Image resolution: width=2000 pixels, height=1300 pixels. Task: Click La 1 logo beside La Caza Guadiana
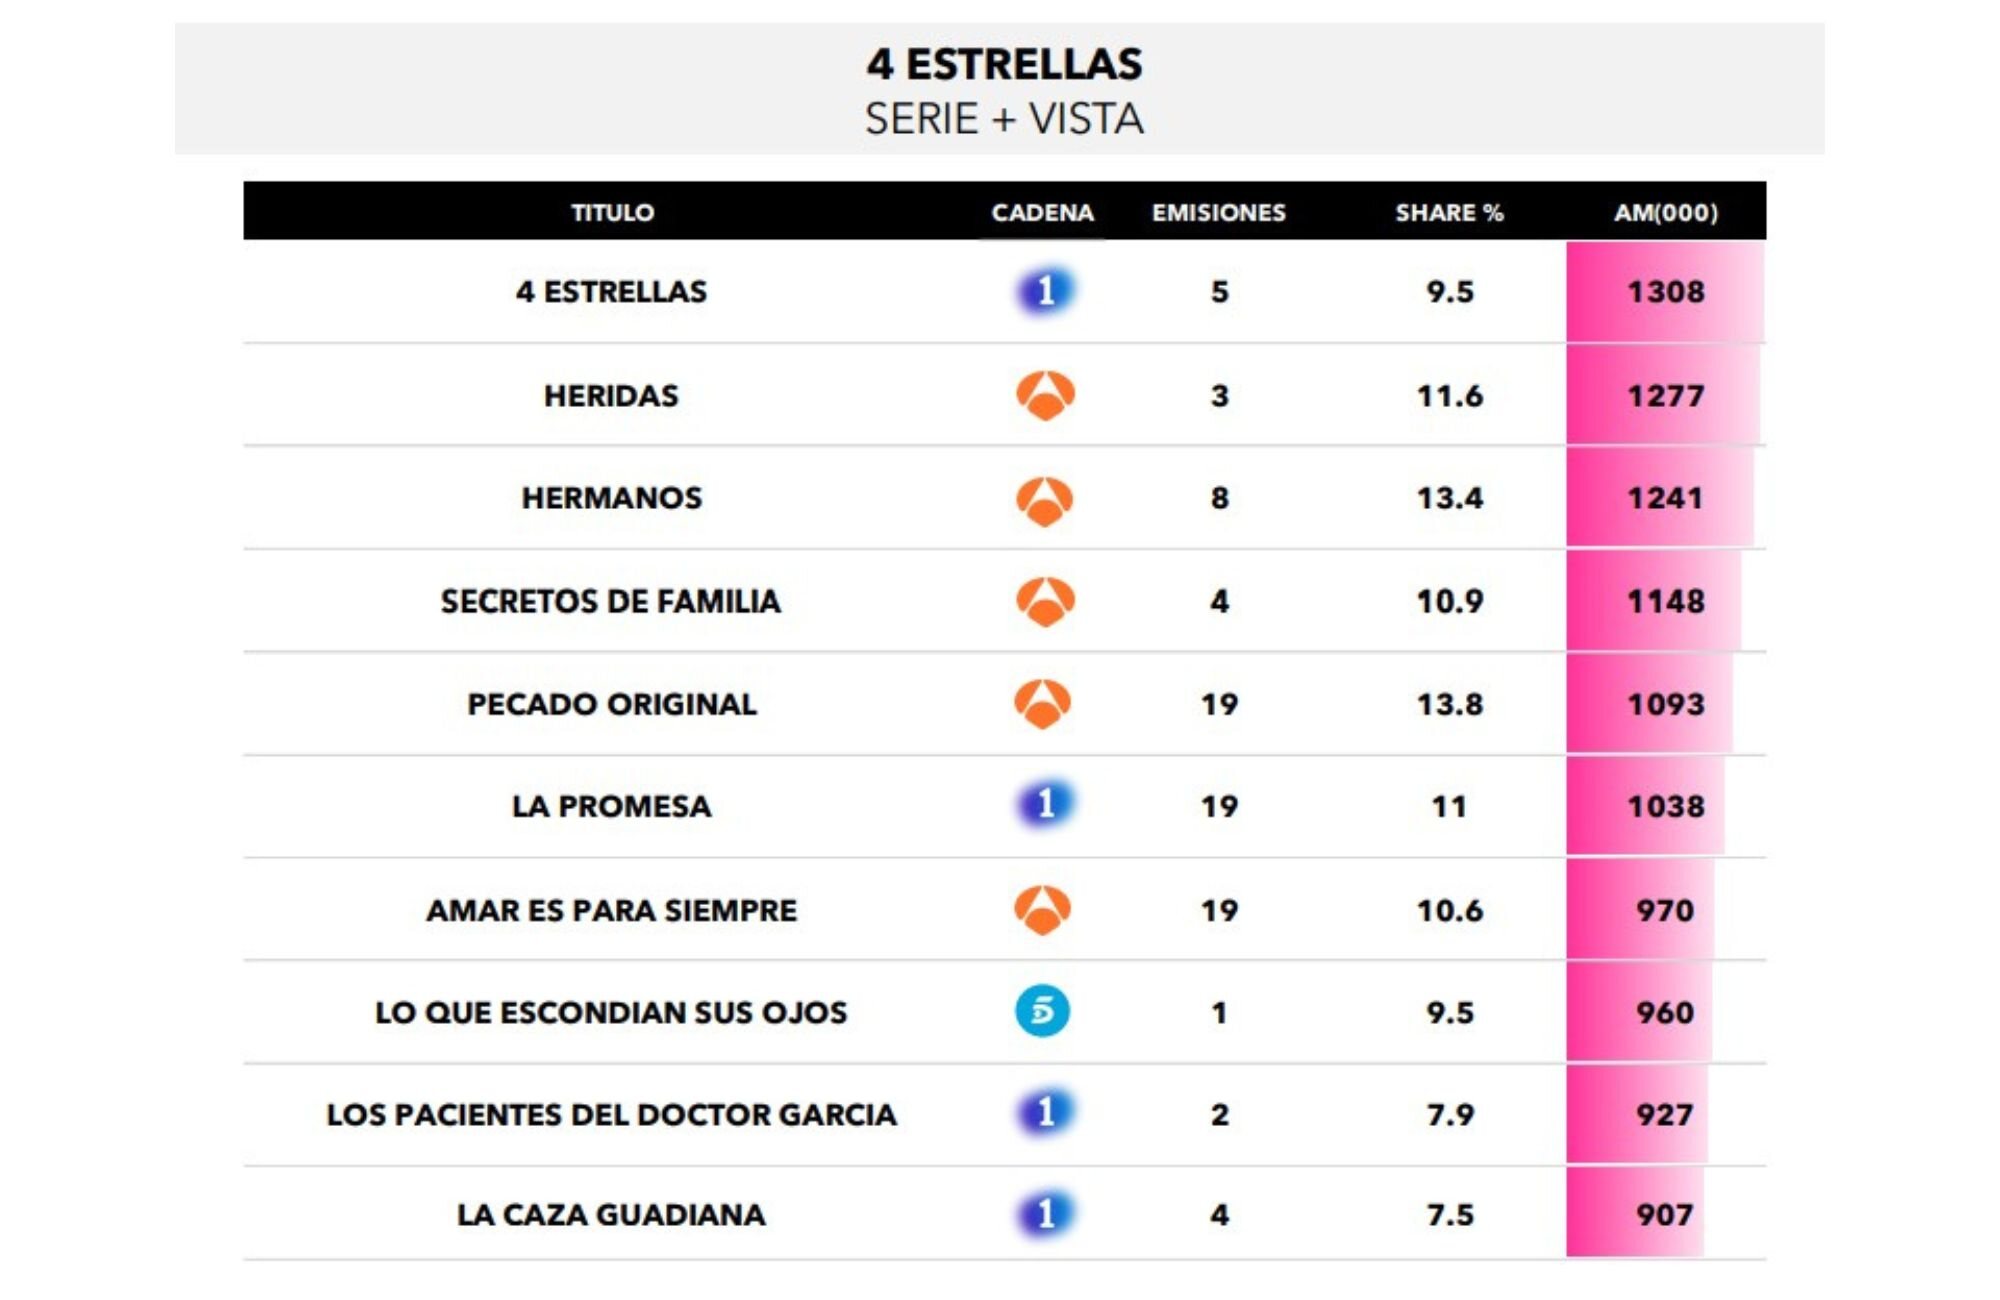(1045, 1214)
